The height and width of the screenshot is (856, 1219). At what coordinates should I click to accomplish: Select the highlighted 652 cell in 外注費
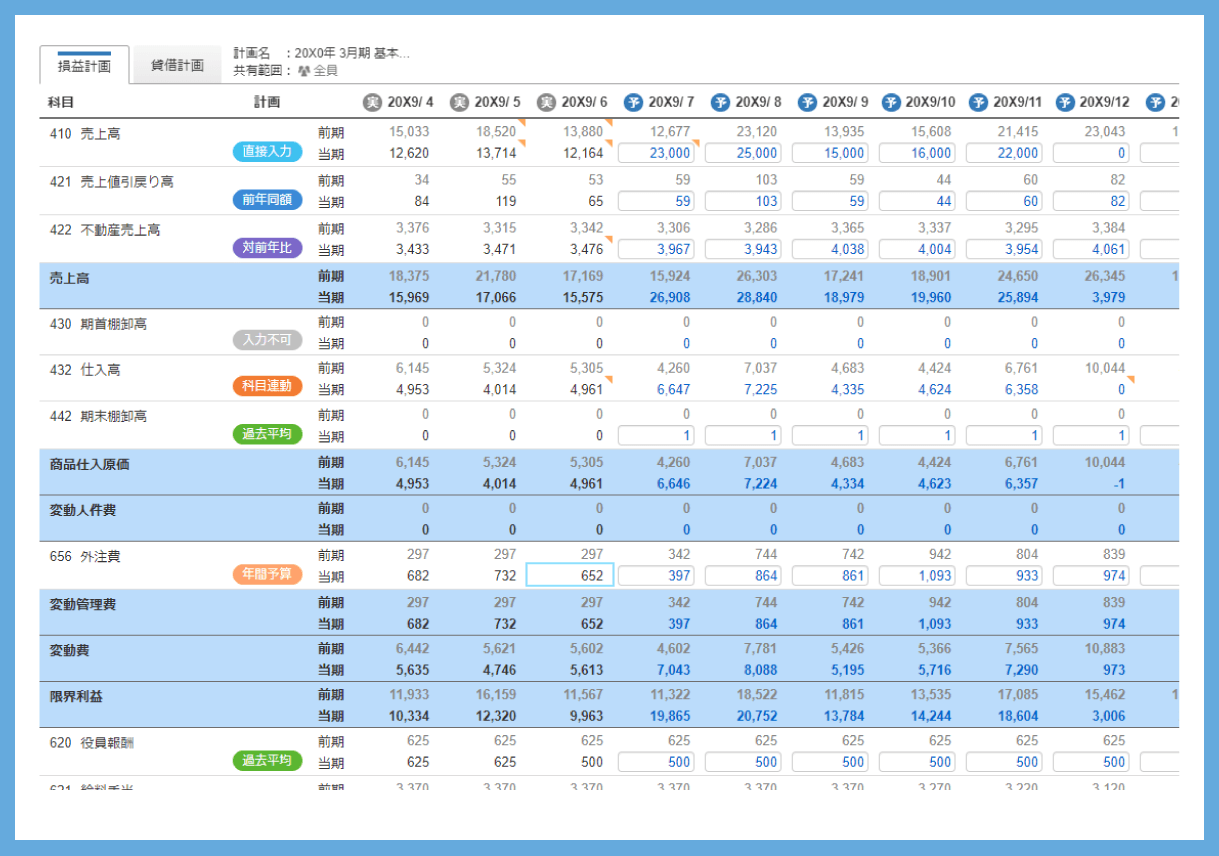[569, 575]
